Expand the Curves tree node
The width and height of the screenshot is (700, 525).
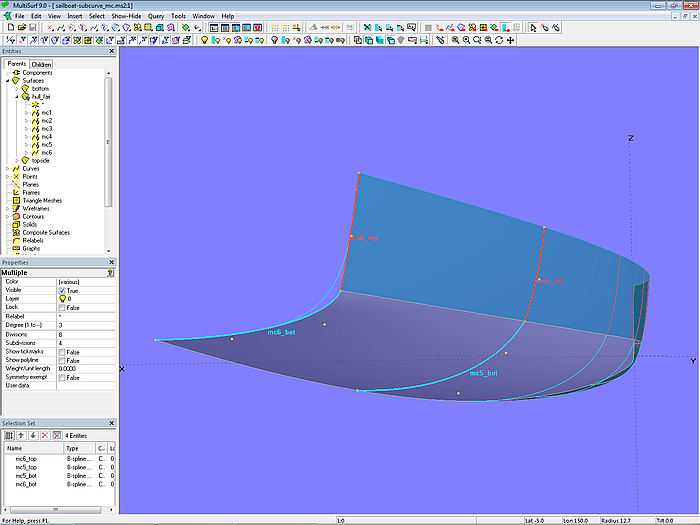tap(8, 169)
